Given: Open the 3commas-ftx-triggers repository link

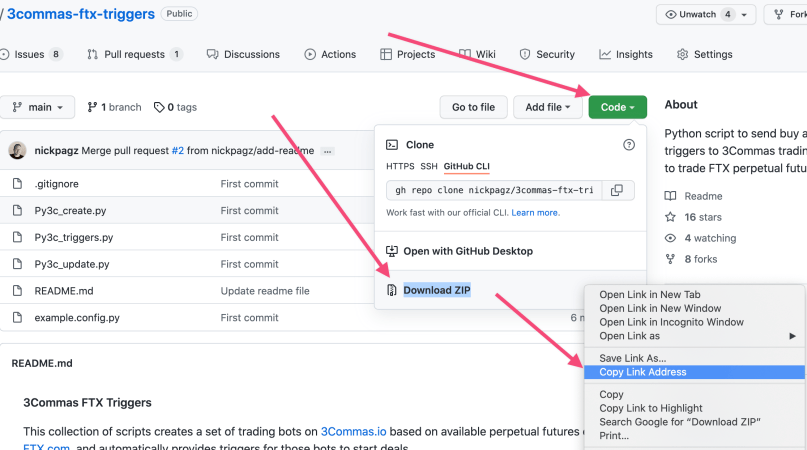Looking at the screenshot, I should pyautogui.click(x=81, y=14).
